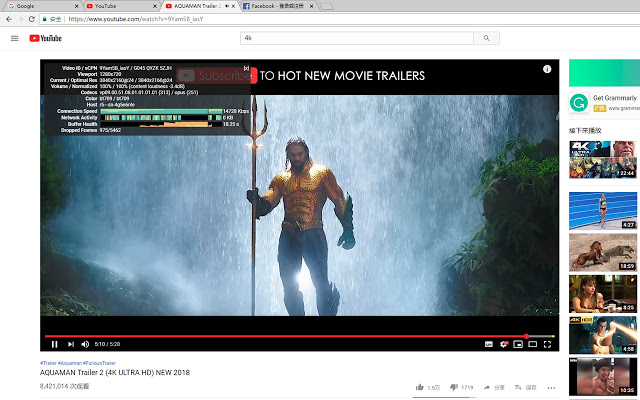Seek on the red progress bar
Image resolution: width=640 pixels, height=400 pixels.
[x=300, y=336]
